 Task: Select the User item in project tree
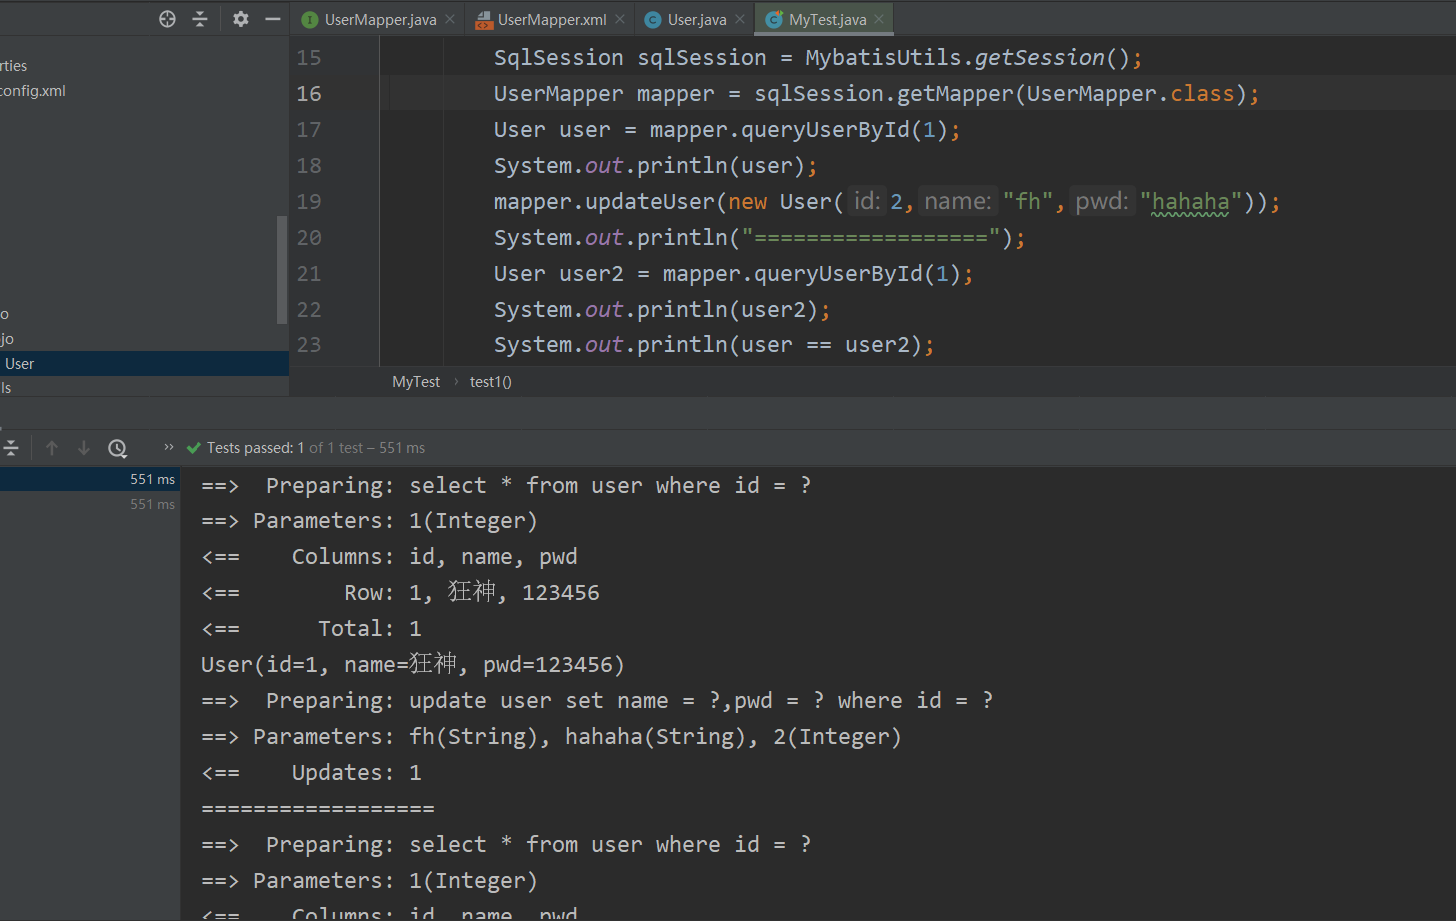144,364
